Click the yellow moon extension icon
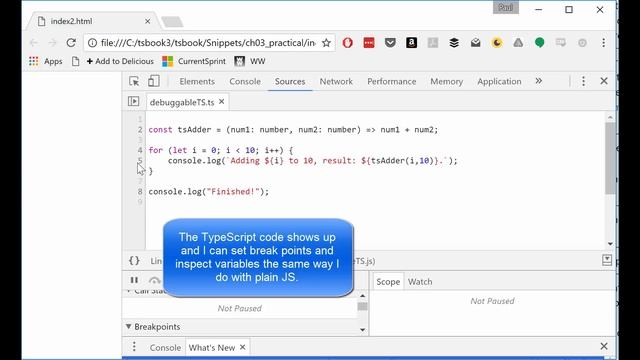 497,42
